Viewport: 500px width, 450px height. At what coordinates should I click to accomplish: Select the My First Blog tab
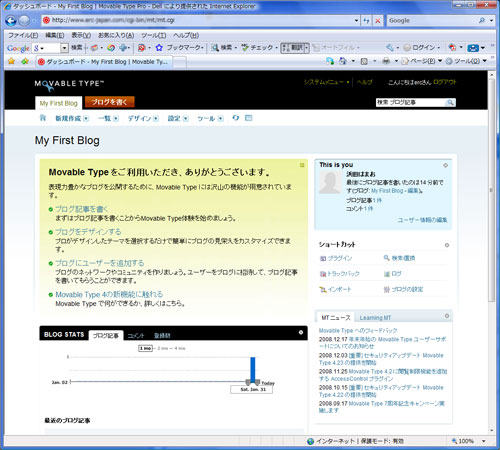(x=58, y=103)
